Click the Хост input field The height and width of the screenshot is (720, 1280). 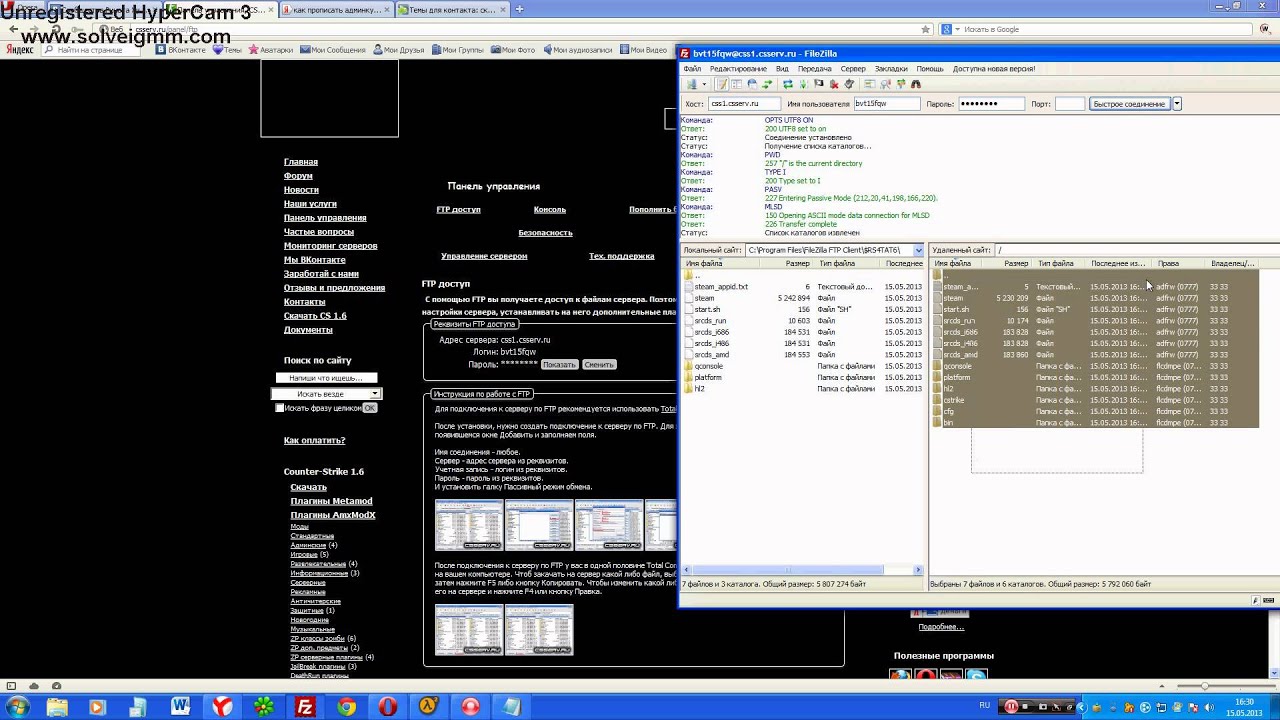tap(744, 104)
